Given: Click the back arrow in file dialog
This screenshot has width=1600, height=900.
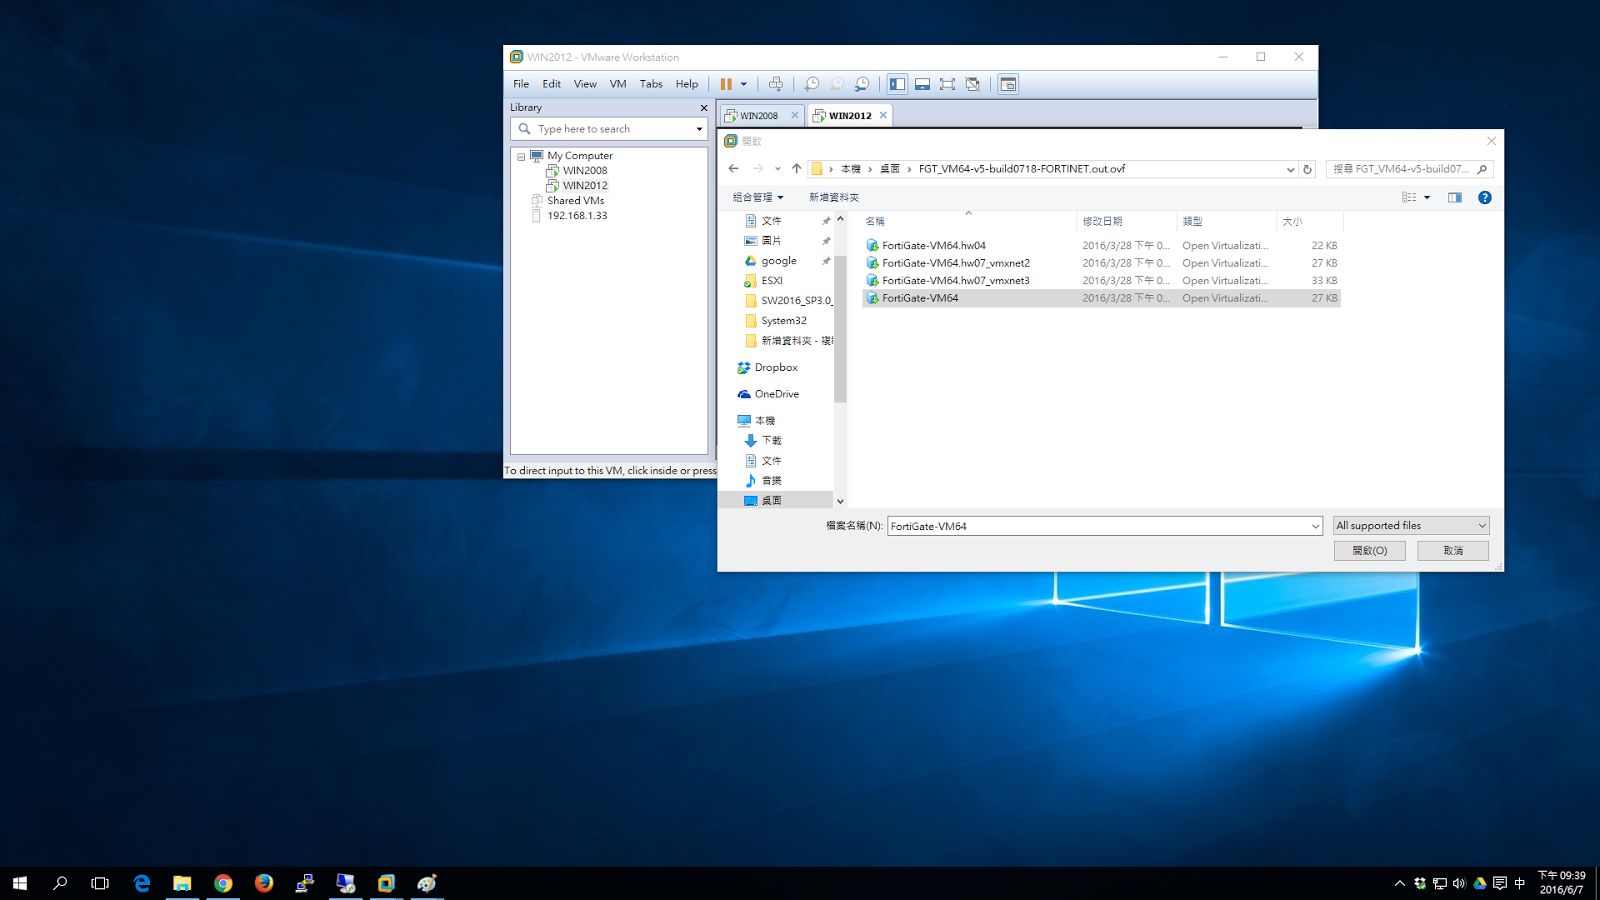Looking at the screenshot, I should coord(734,169).
